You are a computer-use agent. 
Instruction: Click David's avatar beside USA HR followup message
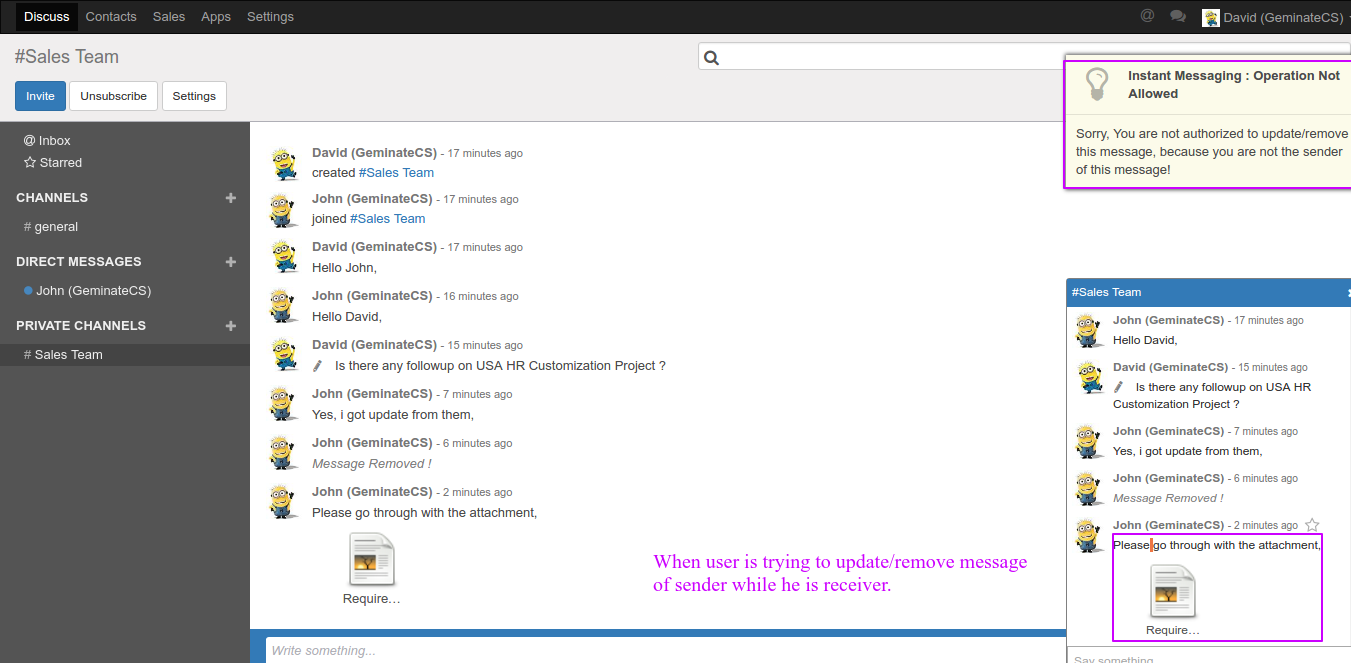[285, 355]
